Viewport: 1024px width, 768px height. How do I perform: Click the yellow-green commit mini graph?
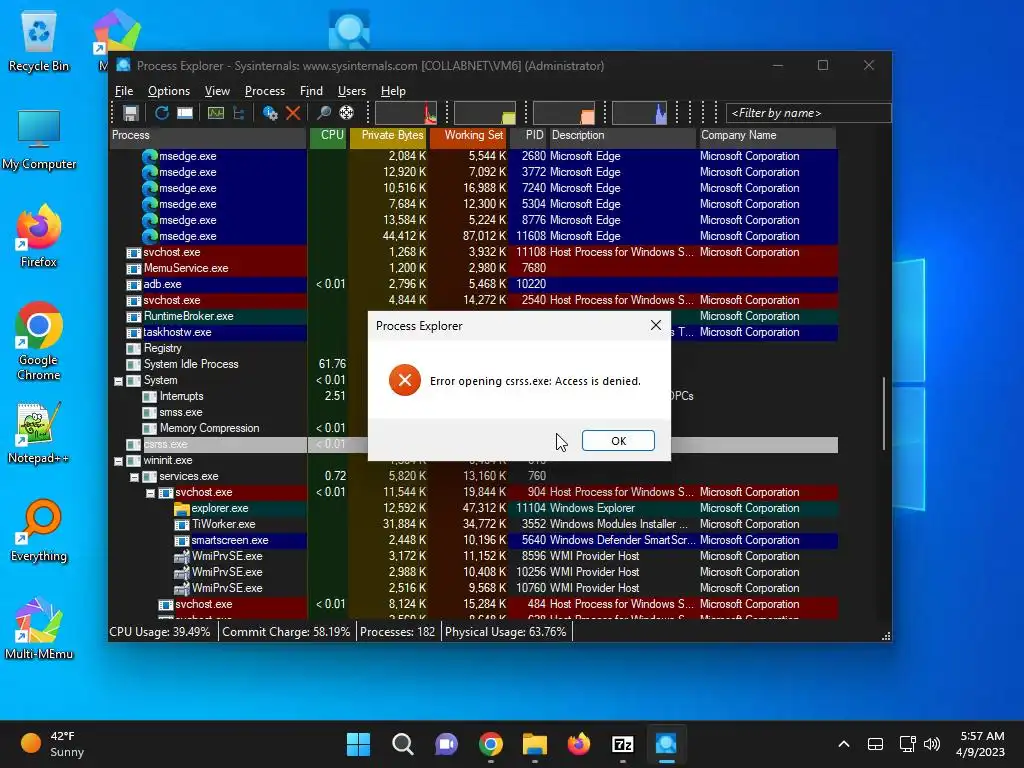[x=485, y=113]
